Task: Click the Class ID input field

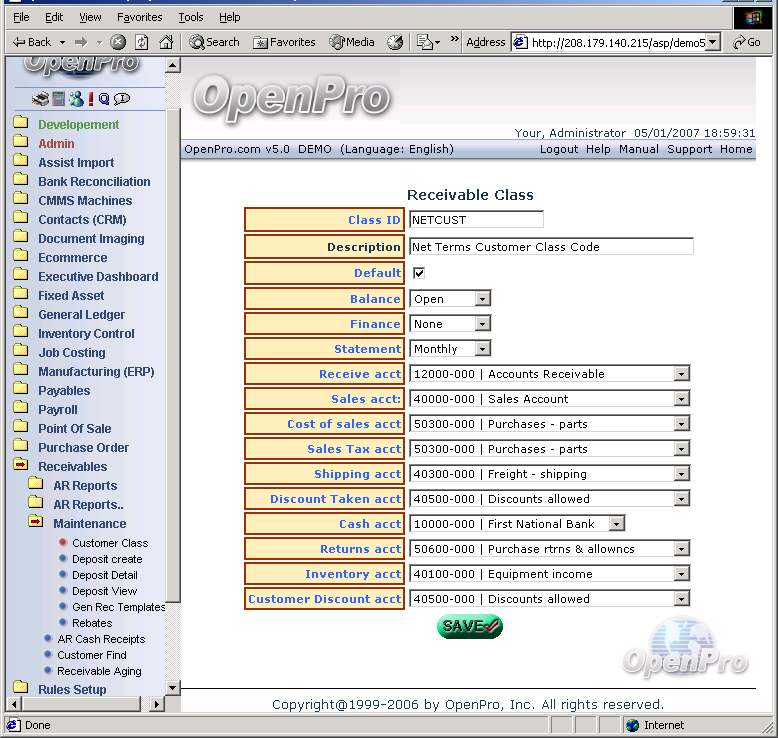Action: click(476, 220)
